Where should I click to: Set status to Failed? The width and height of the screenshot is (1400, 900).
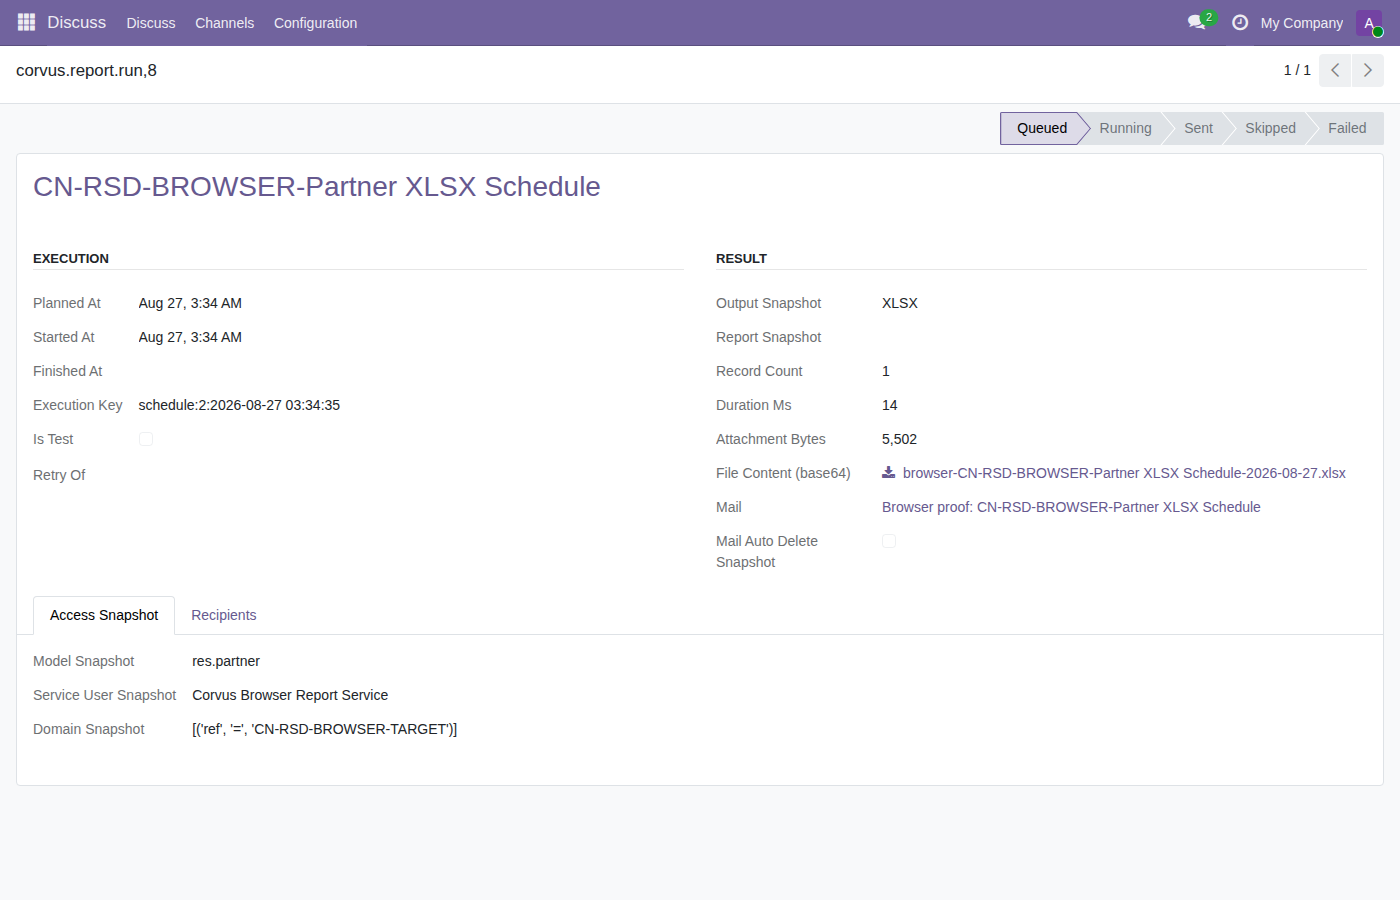pos(1347,128)
